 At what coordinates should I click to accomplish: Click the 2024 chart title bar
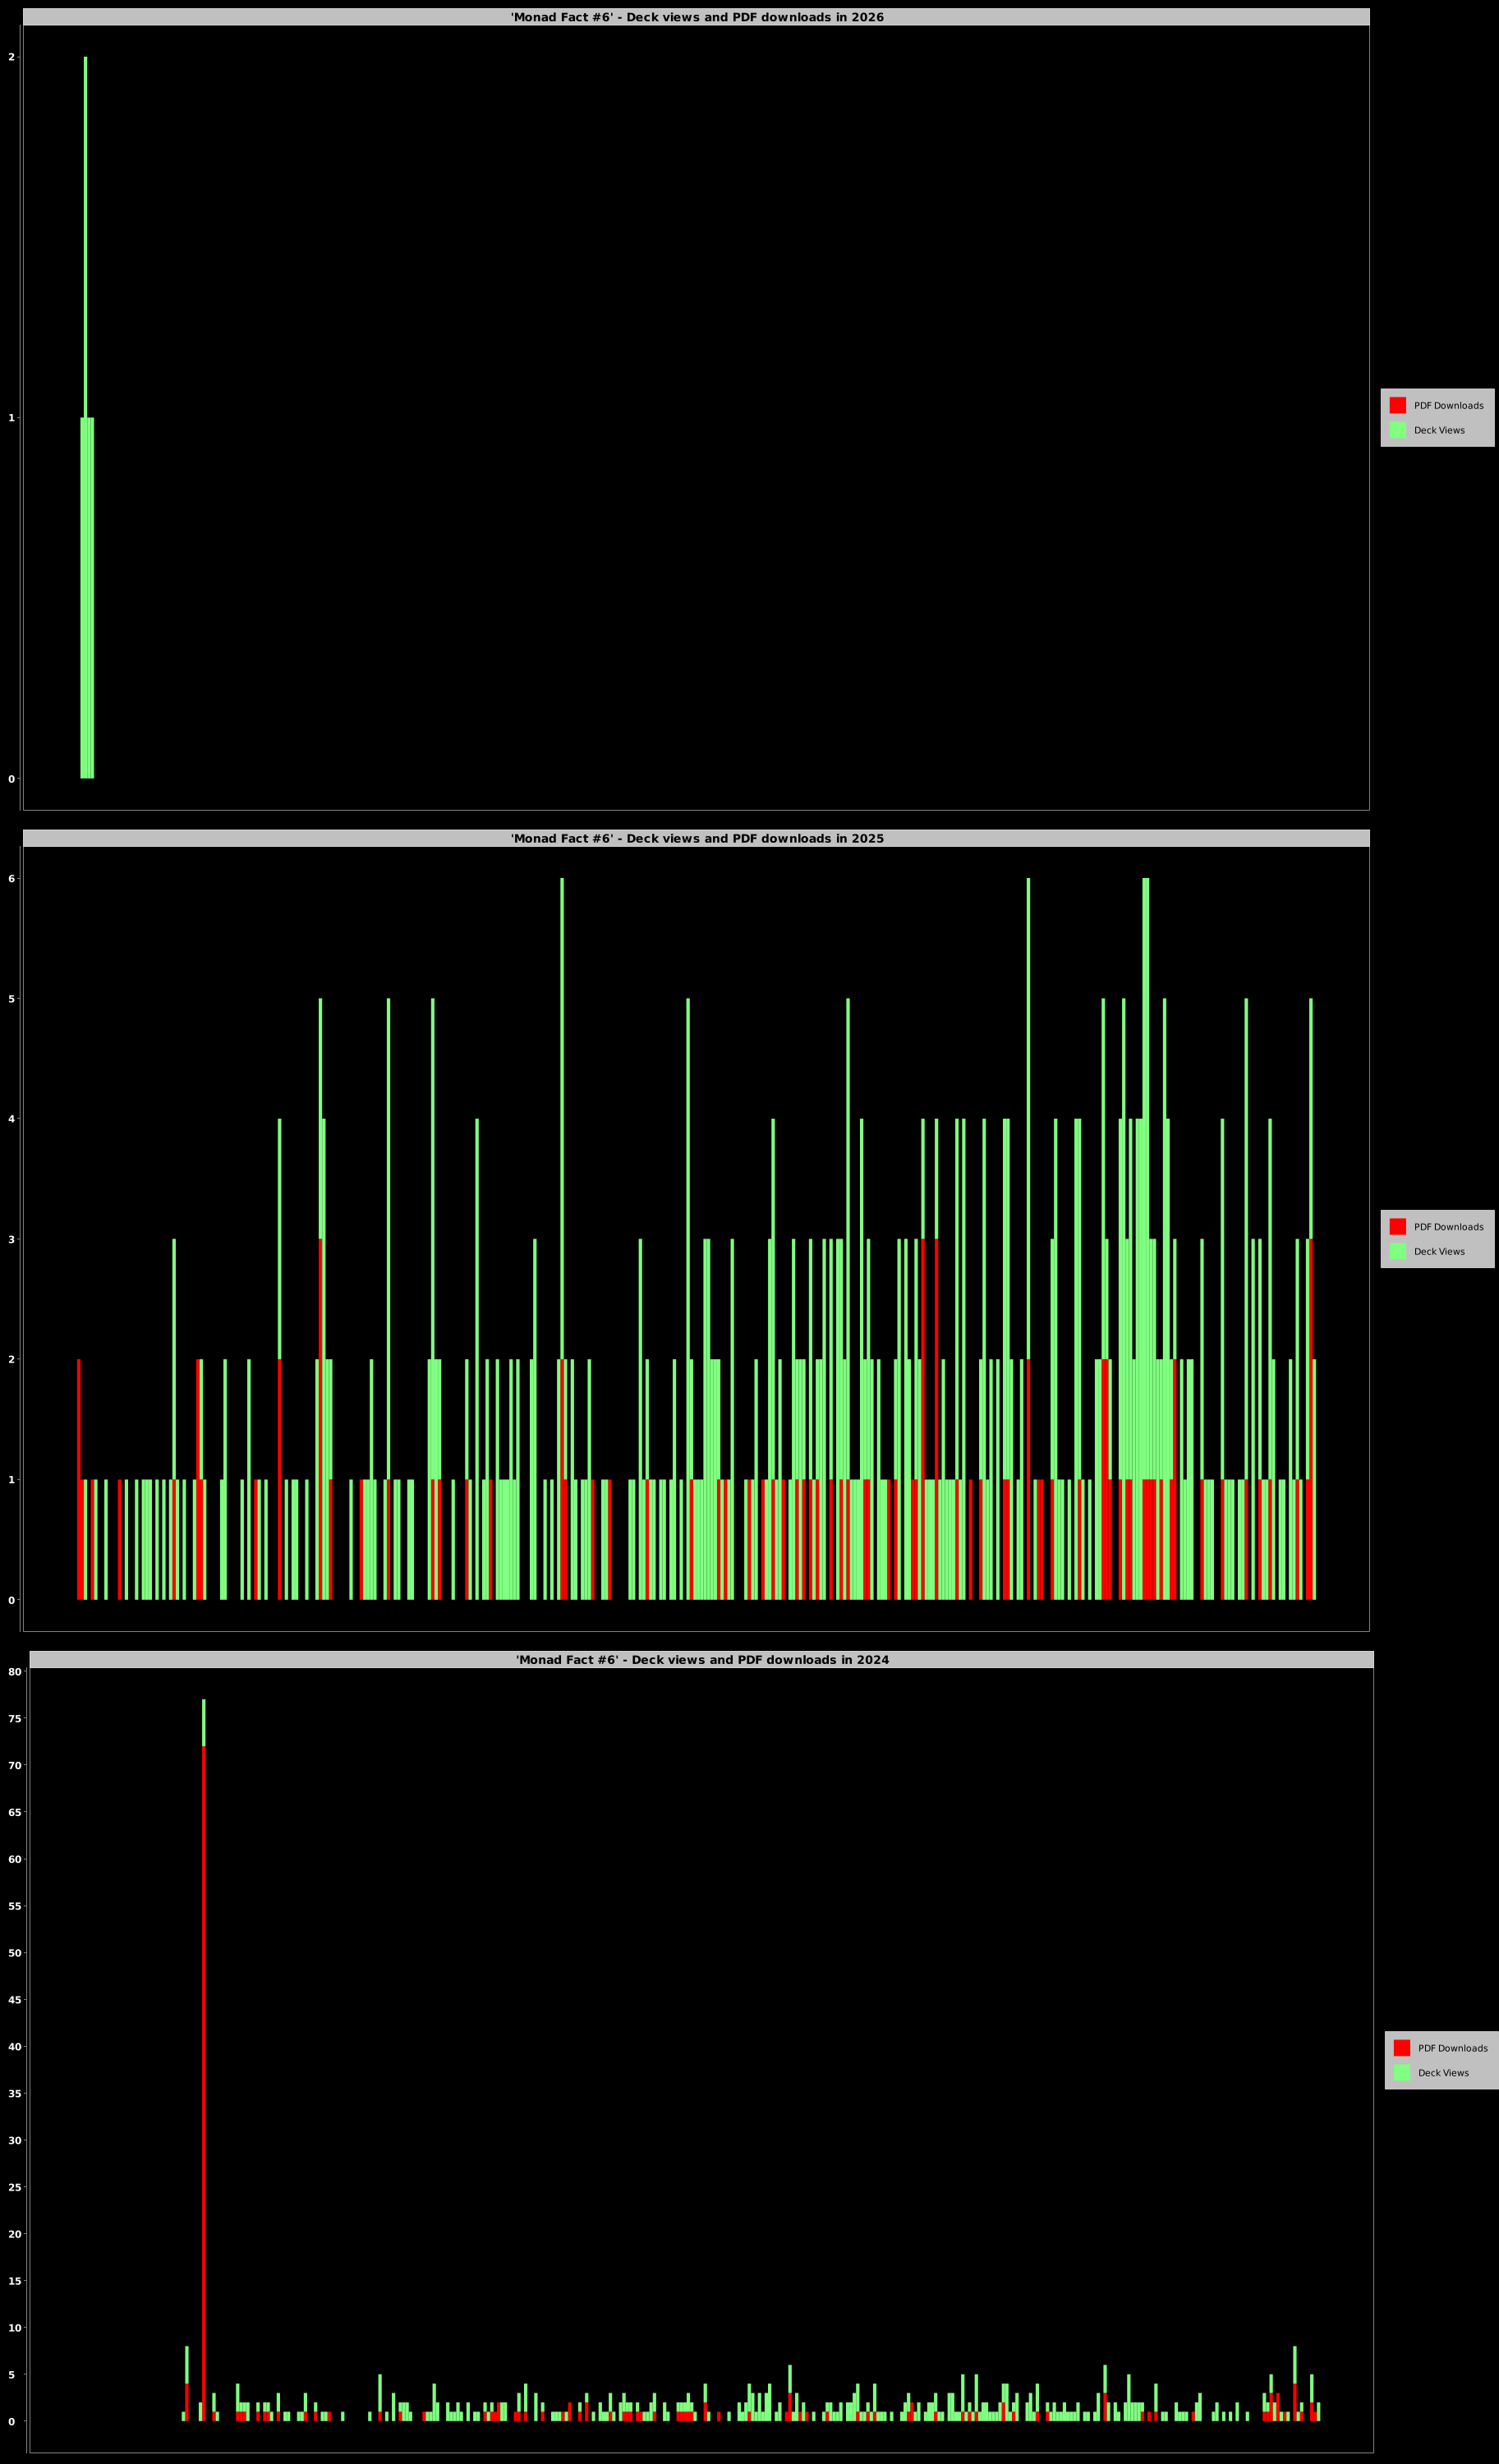(x=701, y=1659)
